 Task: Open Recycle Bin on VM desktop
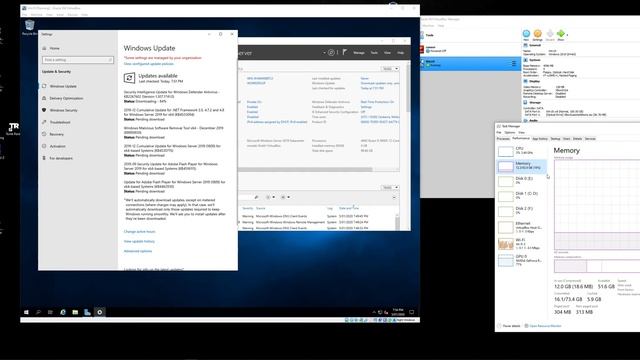point(29,28)
